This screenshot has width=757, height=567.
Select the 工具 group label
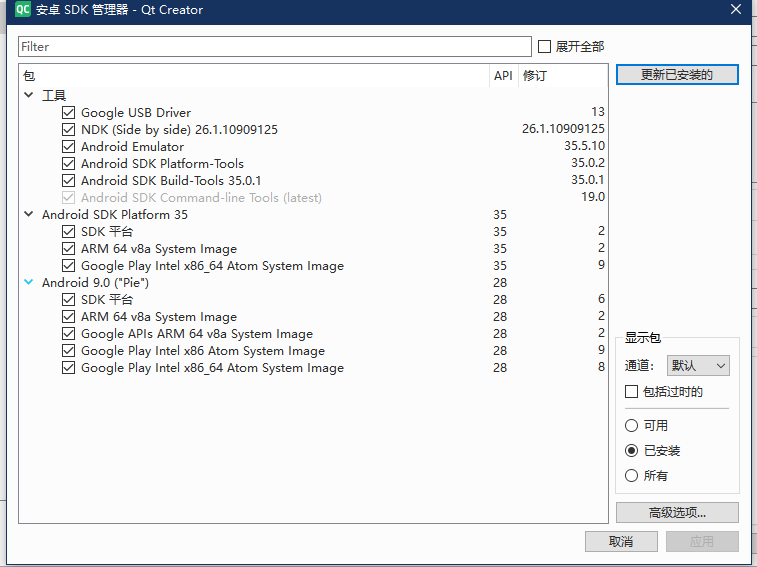click(54, 95)
